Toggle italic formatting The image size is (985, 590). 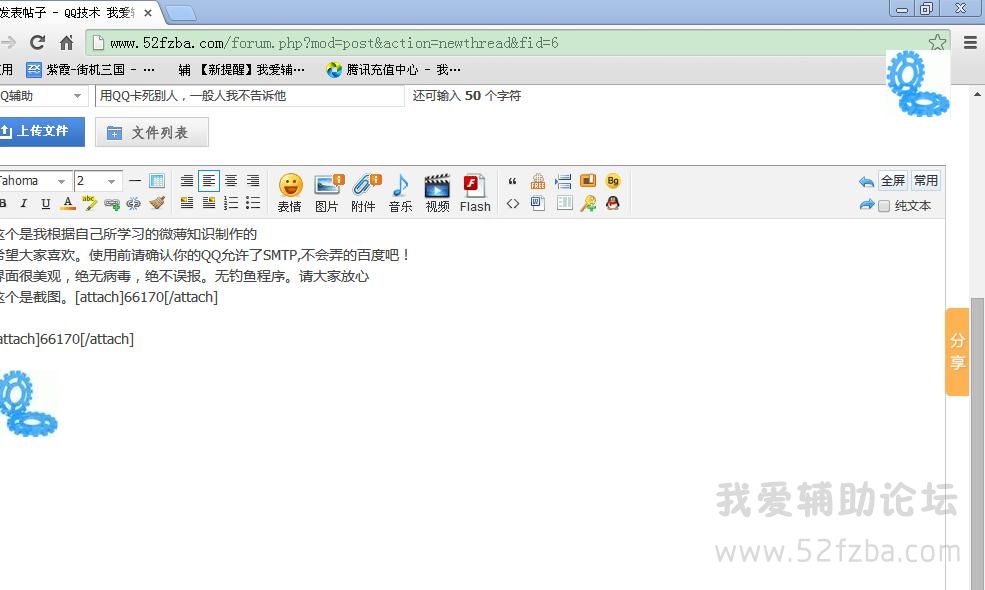24,203
